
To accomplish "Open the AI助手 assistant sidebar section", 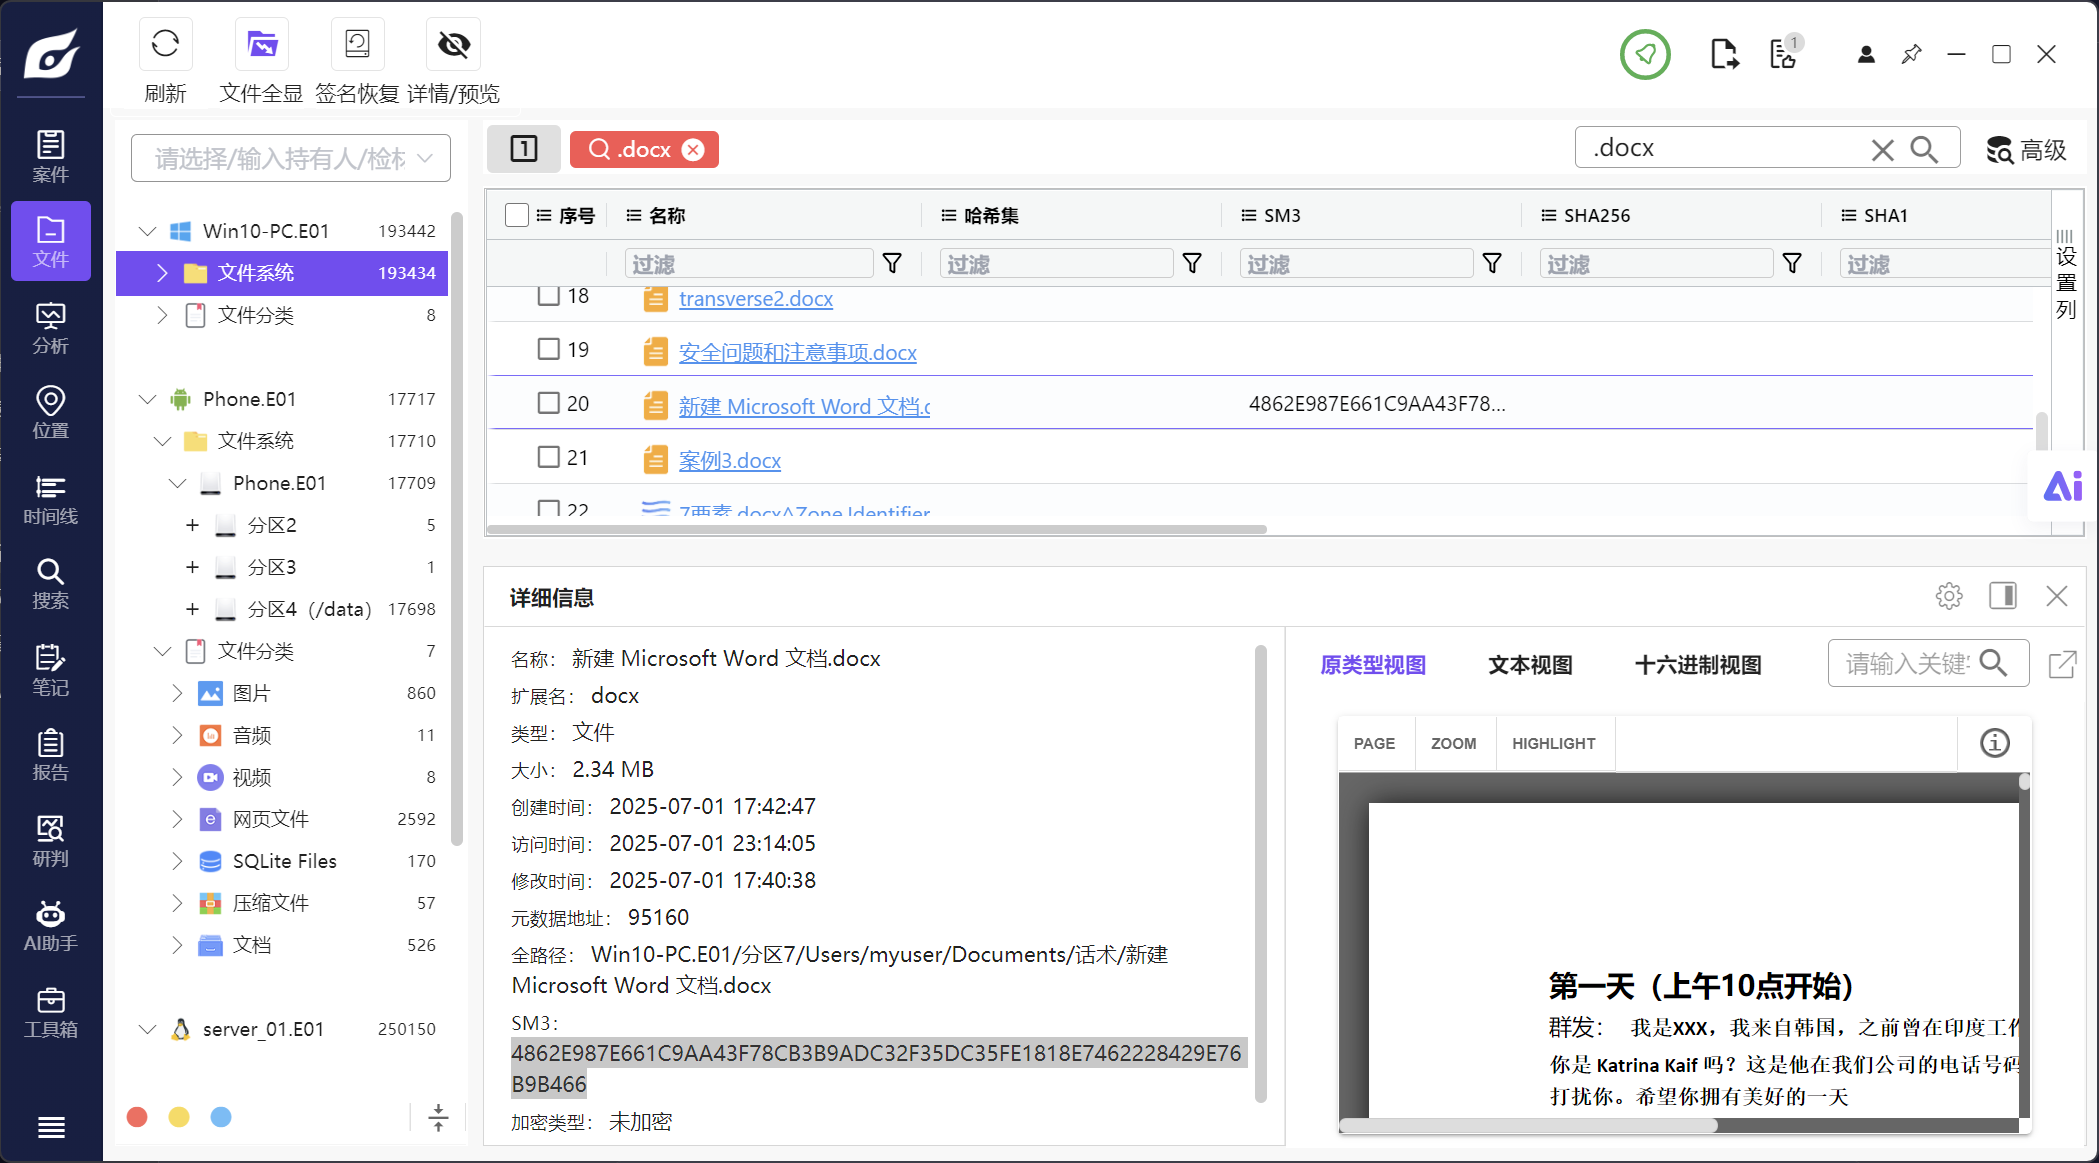I will [51, 927].
